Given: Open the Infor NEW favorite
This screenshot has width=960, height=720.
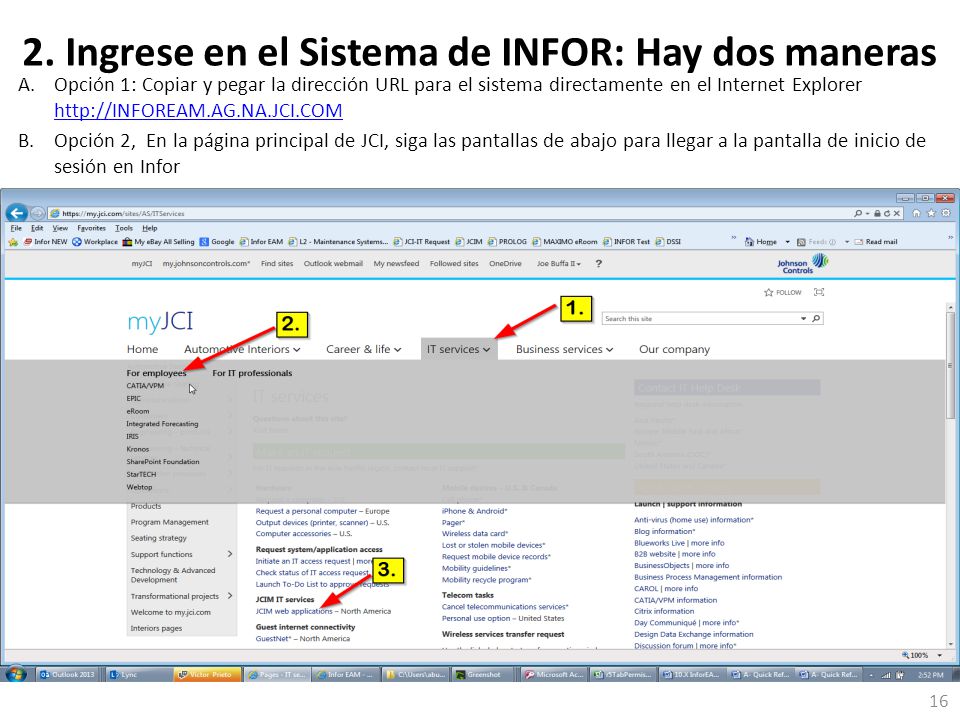Looking at the screenshot, I should click(45, 242).
